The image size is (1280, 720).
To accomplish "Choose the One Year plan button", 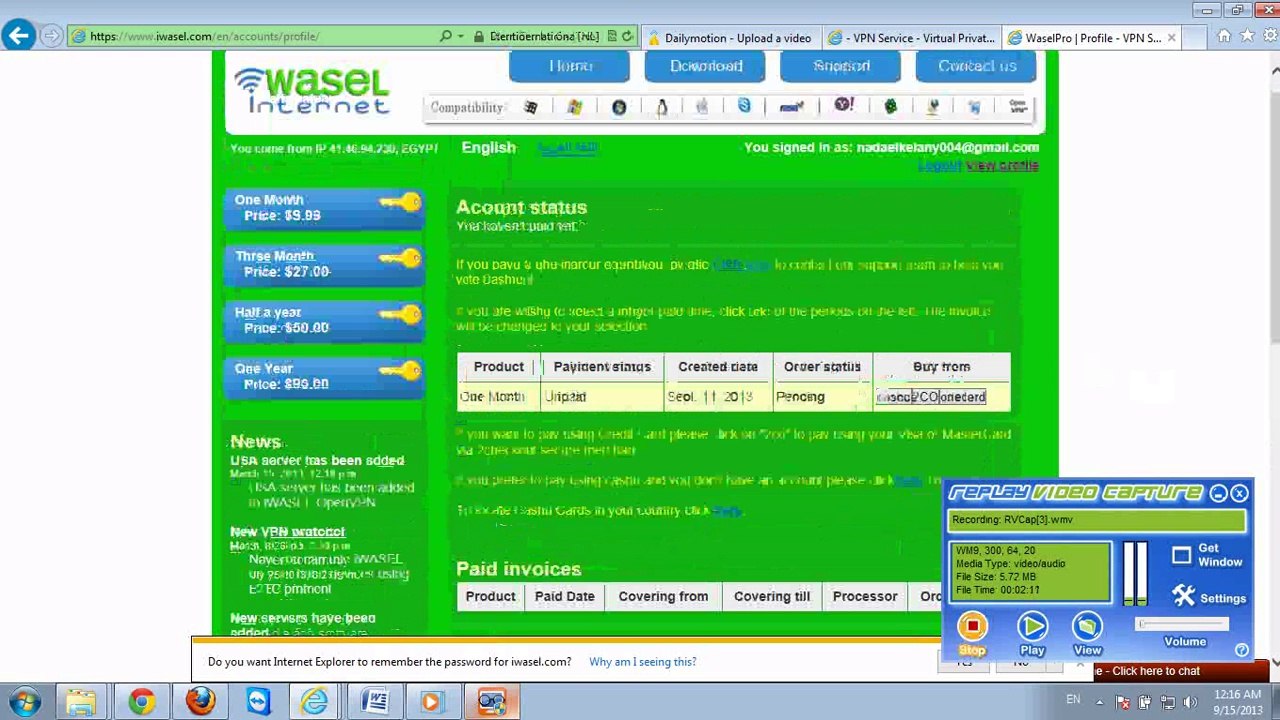I will [324, 376].
